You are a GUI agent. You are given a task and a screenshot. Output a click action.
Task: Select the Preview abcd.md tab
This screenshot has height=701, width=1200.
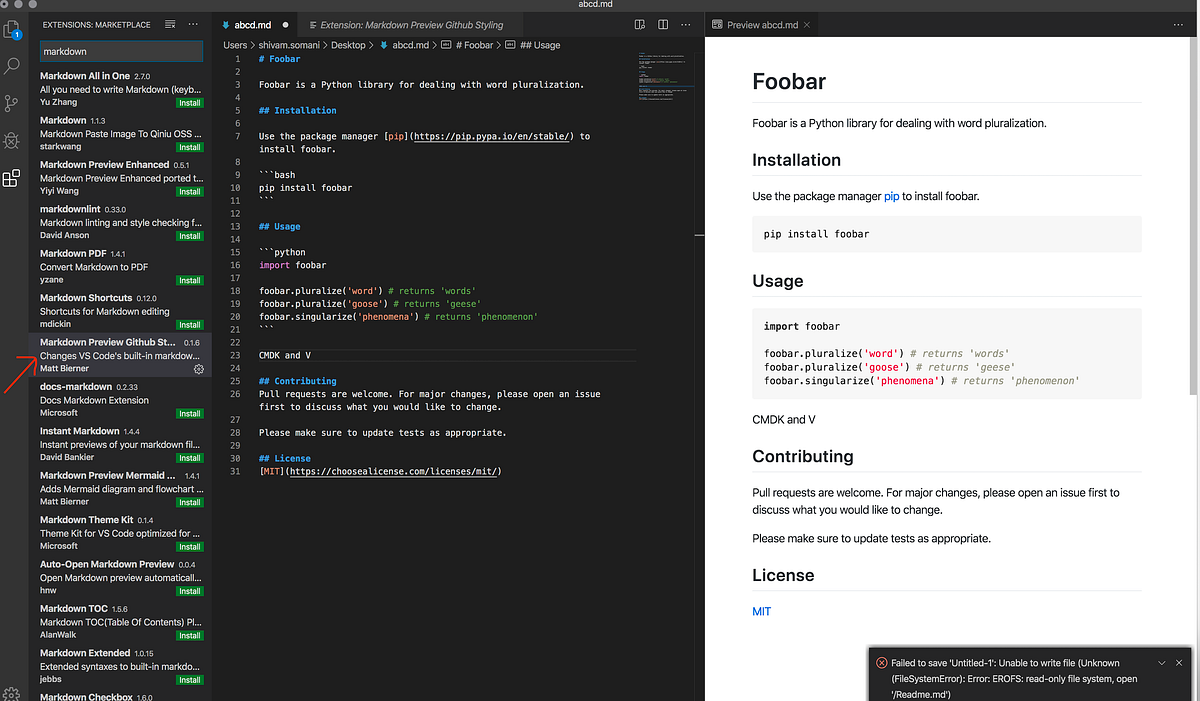point(763,25)
